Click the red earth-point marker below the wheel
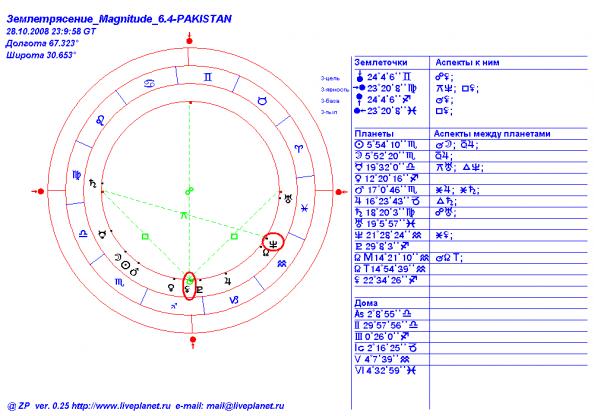Viewport: 594px width, 416px height. 193,341
